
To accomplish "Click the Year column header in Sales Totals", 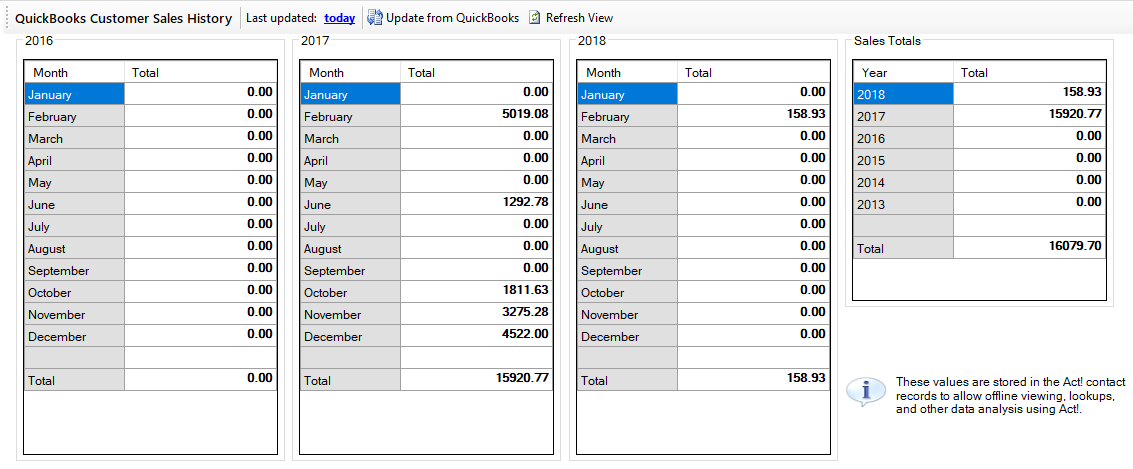I will pyautogui.click(x=904, y=72).
